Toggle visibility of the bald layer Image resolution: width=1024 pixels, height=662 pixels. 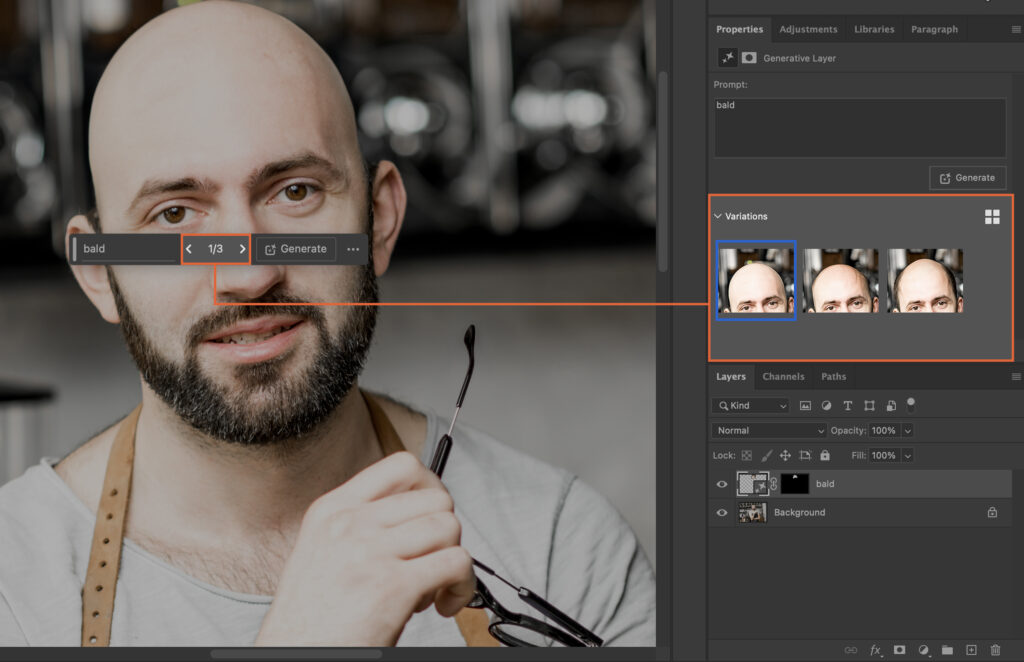pos(721,484)
